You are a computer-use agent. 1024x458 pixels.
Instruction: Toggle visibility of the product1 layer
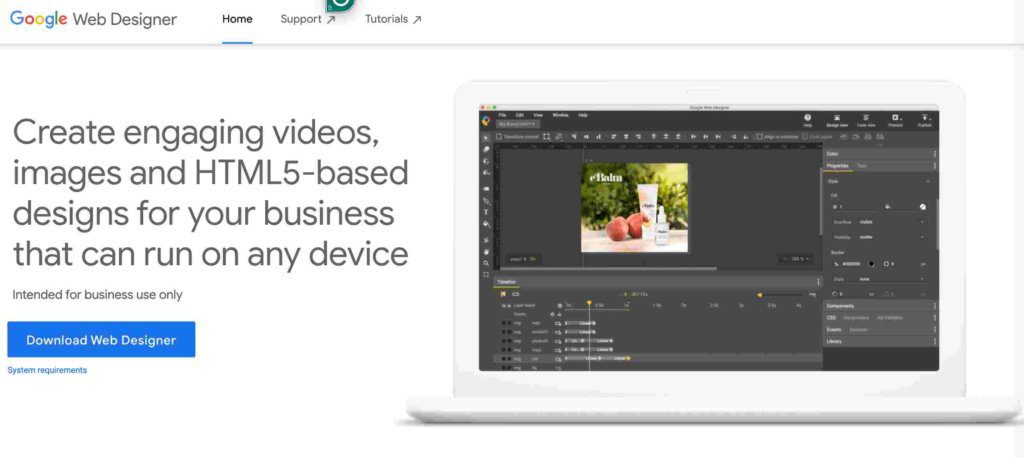coord(504,332)
